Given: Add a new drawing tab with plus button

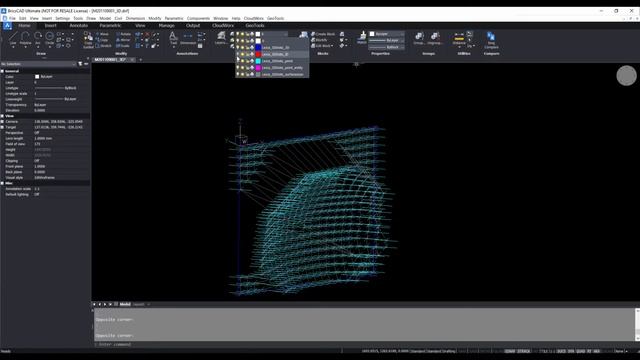Looking at the screenshot, I should (x=140, y=60).
